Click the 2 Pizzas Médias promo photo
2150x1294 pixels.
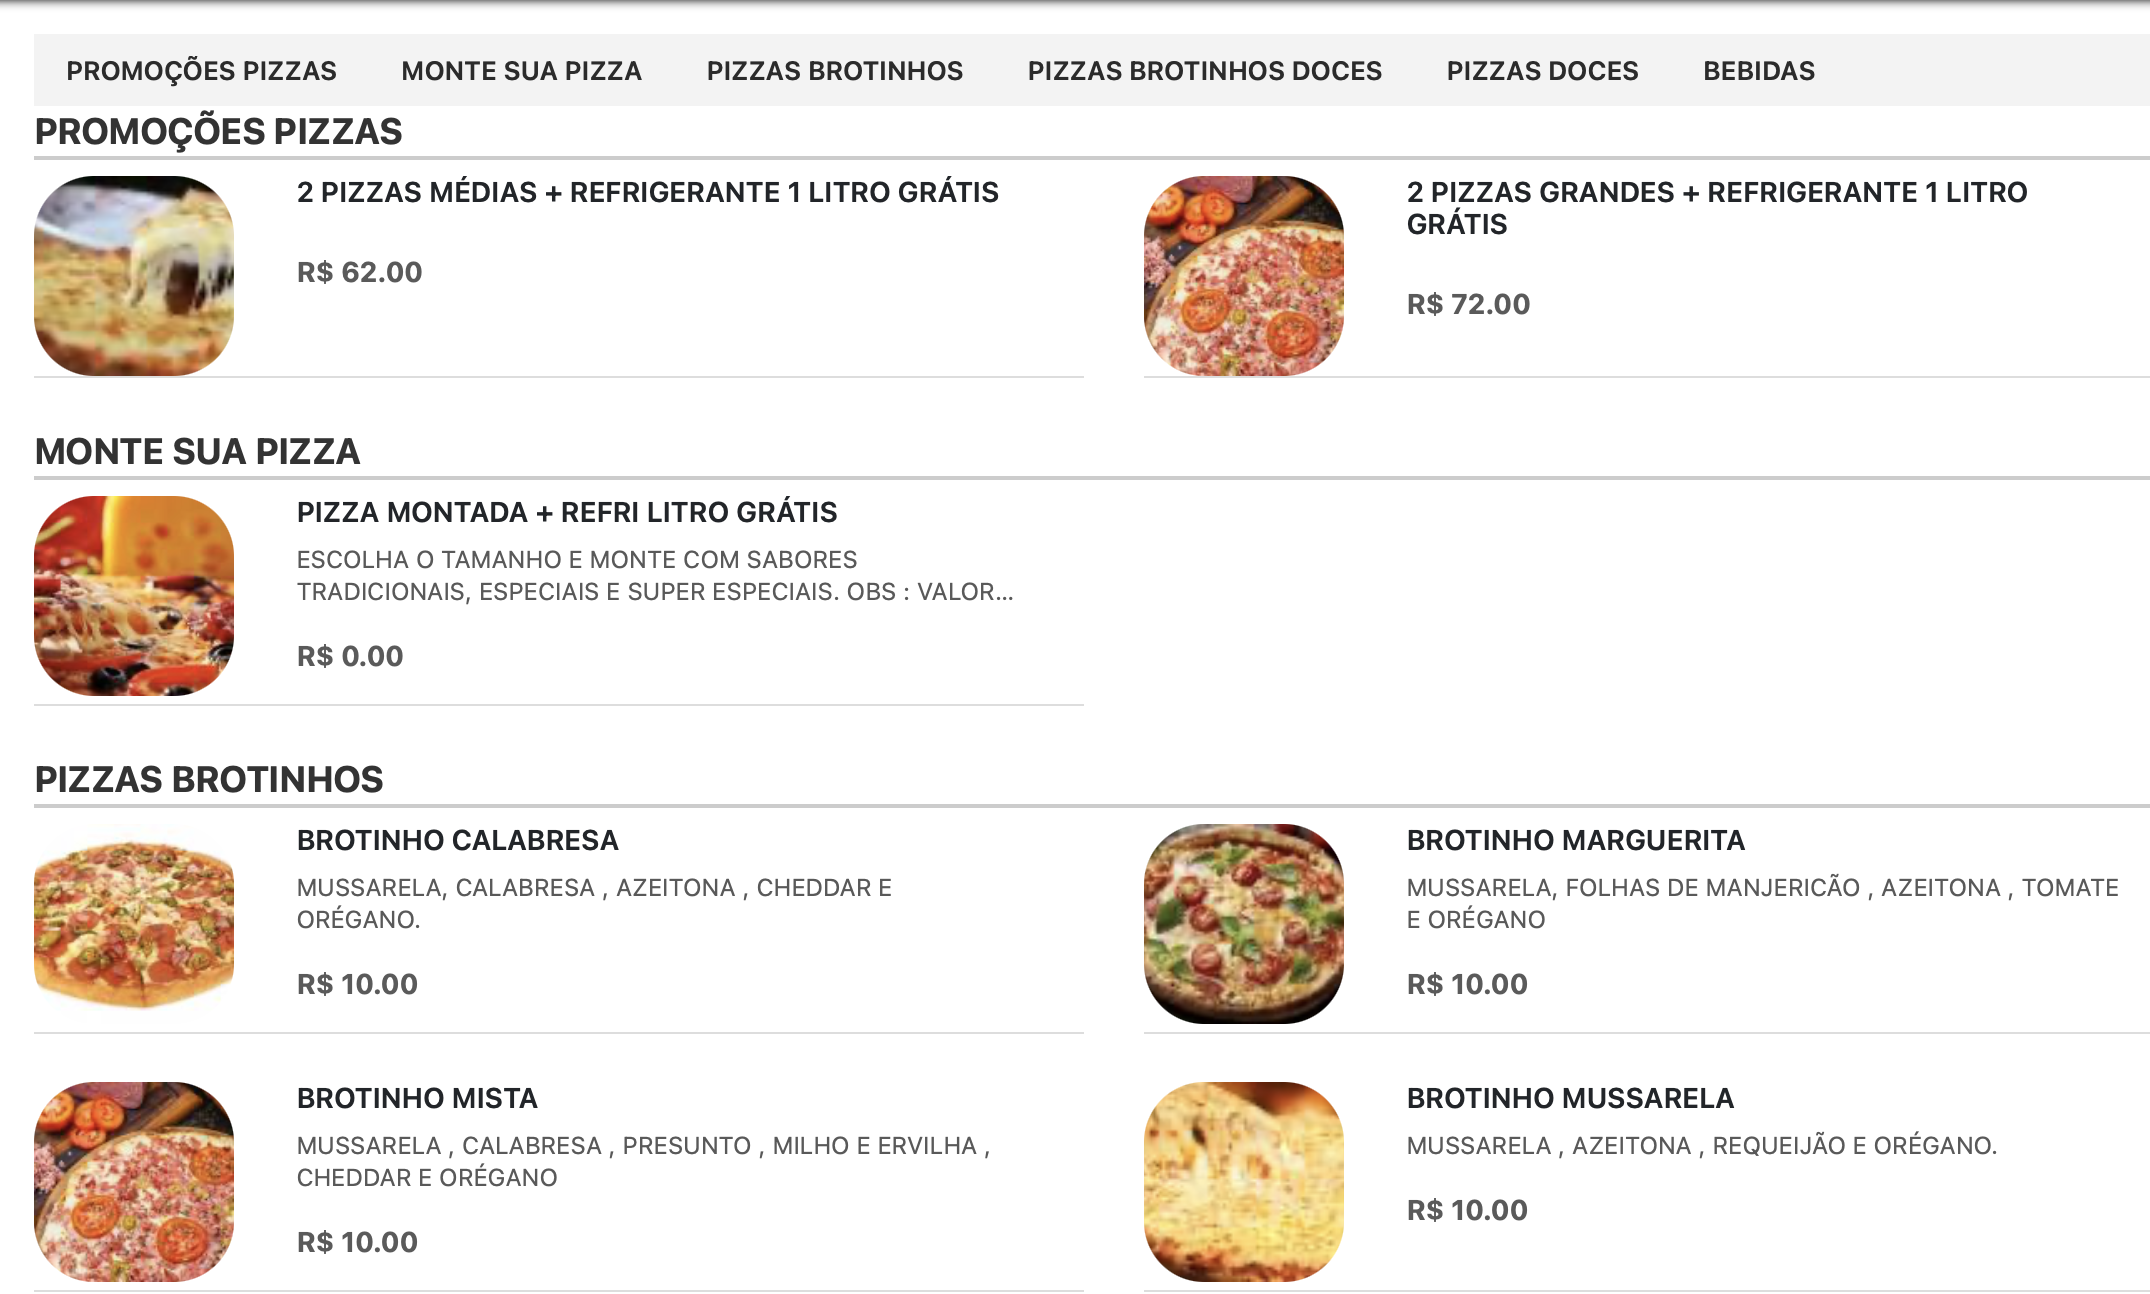pyautogui.click(x=134, y=276)
